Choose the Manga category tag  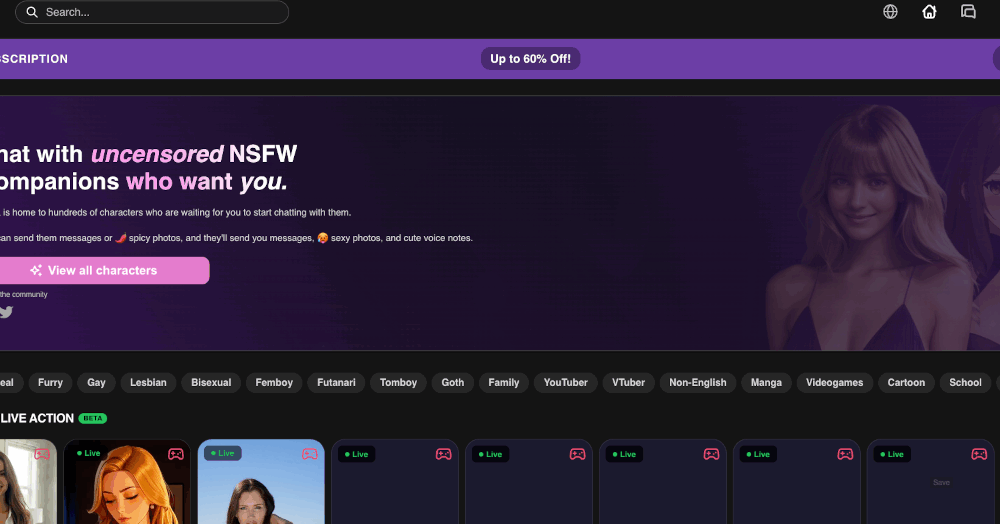[766, 382]
